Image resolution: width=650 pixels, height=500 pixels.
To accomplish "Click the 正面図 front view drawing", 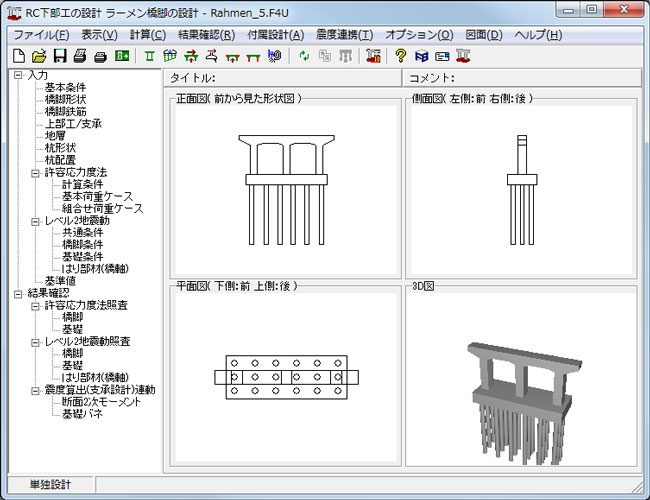I will pyautogui.click(x=285, y=190).
